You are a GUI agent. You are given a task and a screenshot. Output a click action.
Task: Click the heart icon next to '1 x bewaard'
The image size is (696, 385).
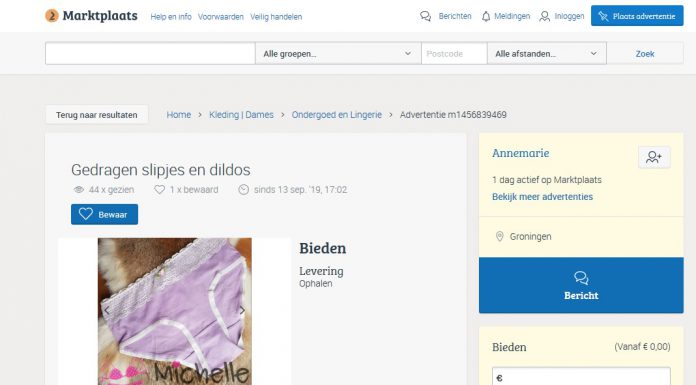[x=159, y=190]
